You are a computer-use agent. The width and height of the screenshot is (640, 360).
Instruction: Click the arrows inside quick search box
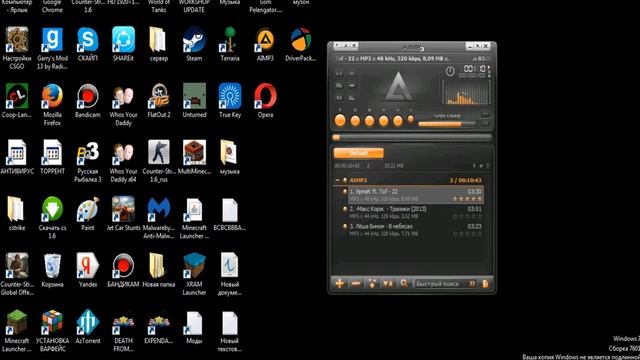[472, 284]
